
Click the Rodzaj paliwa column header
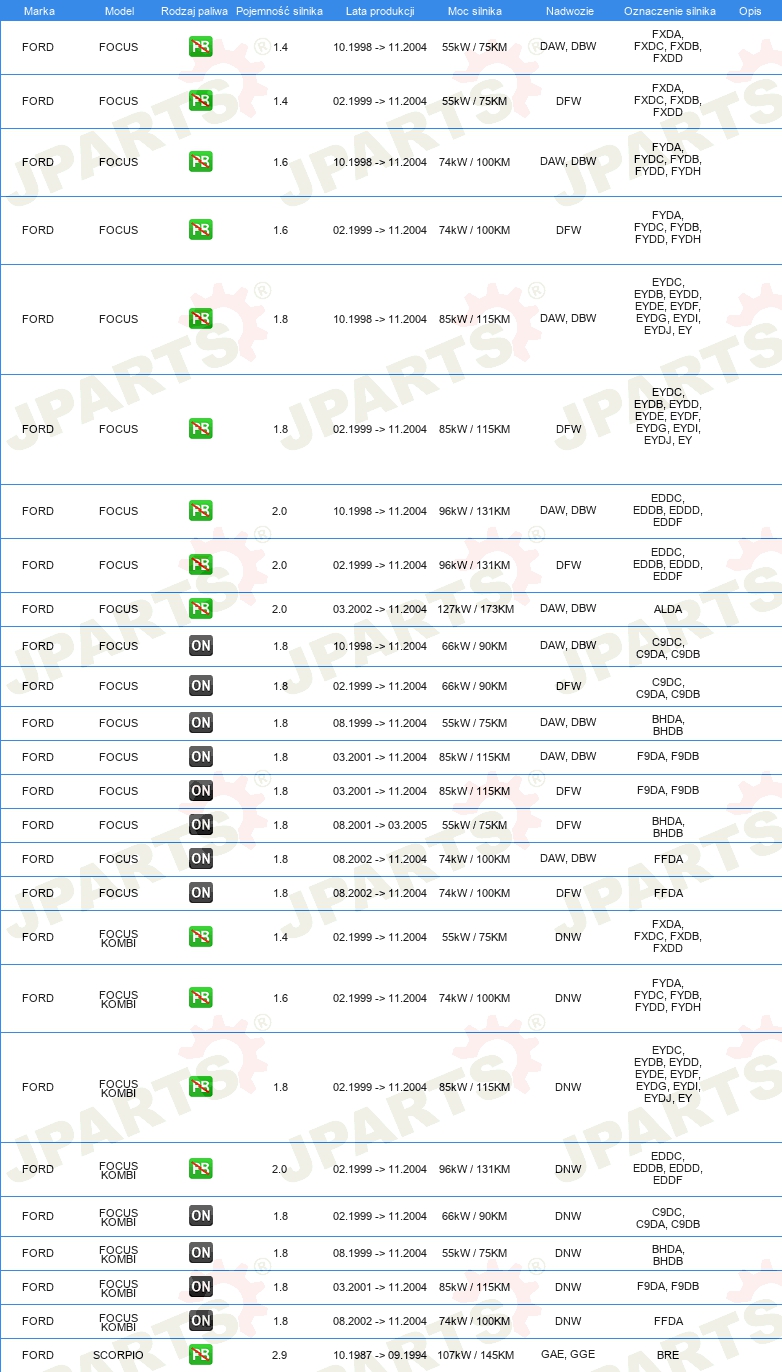(x=195, y=11)
